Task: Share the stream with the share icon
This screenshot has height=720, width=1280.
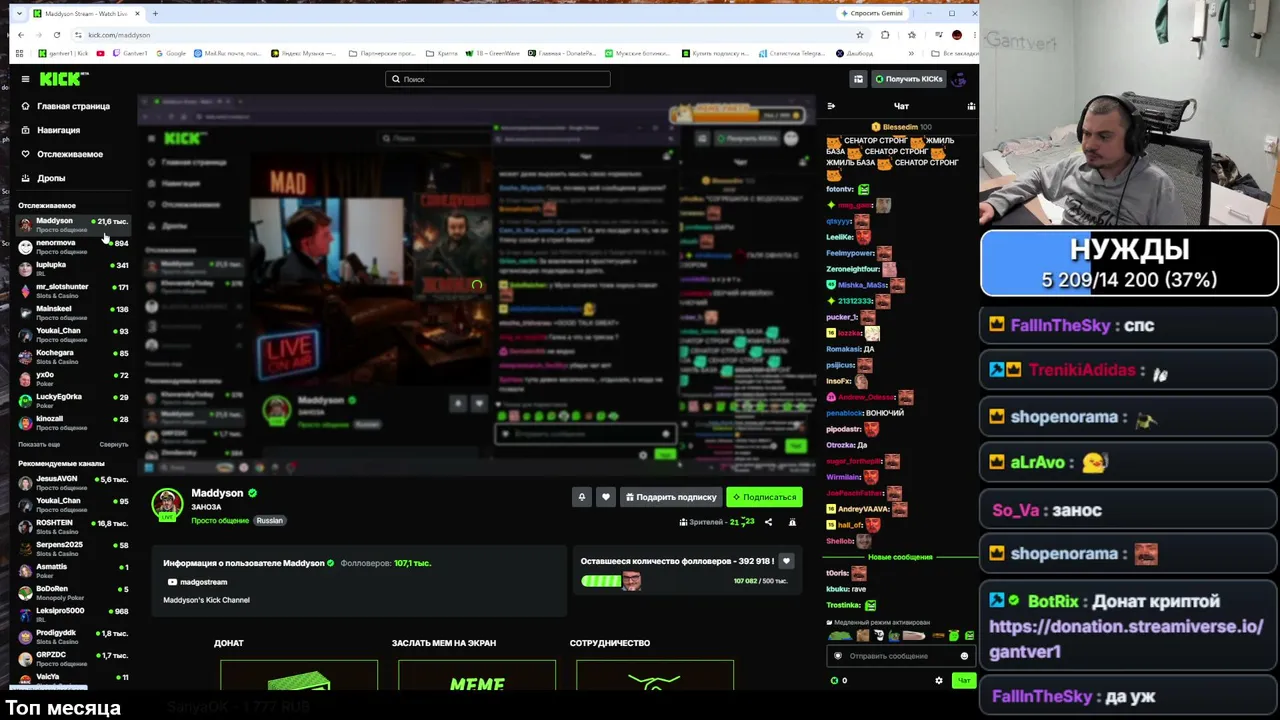Action: [x=768, y=522]
